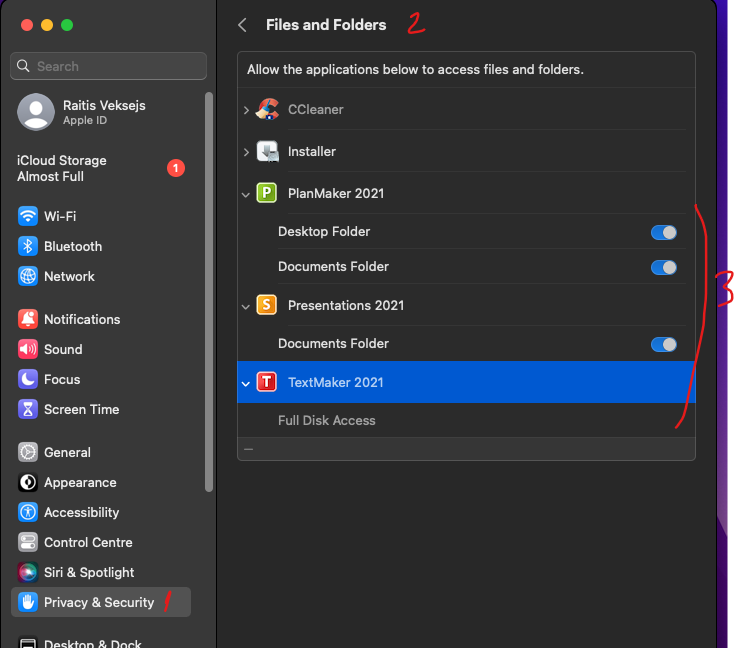This screenshot has width=736, height=648.
Task: Expand the CCleaner entry
Action: tap(246, 110)
